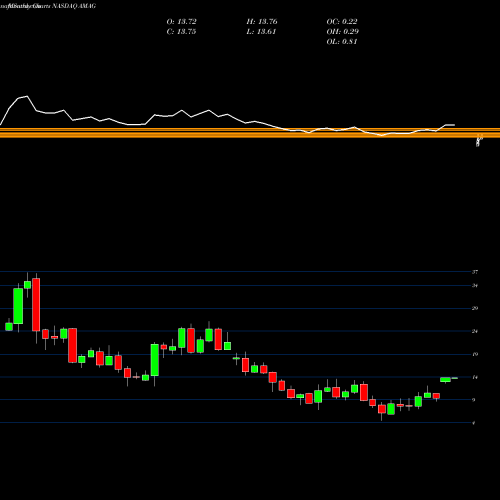Click the OC: 0.22 reading
Viewport: 500px width, 500px height.
pyautogui.click(x=342, y=22)
